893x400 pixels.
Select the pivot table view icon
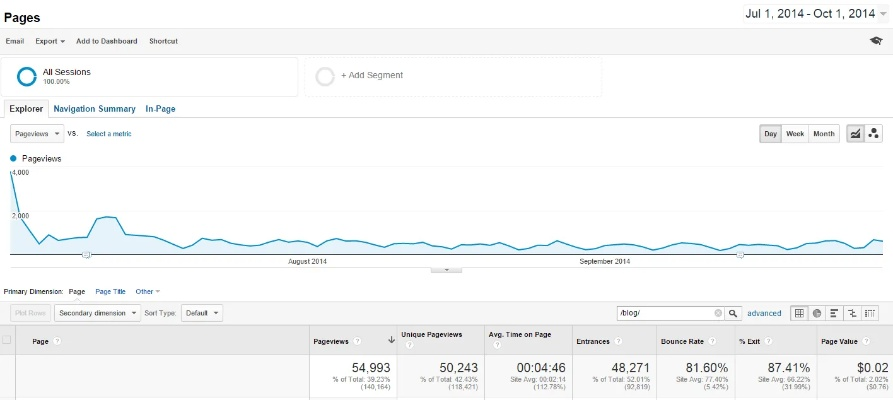click(870, 313)
